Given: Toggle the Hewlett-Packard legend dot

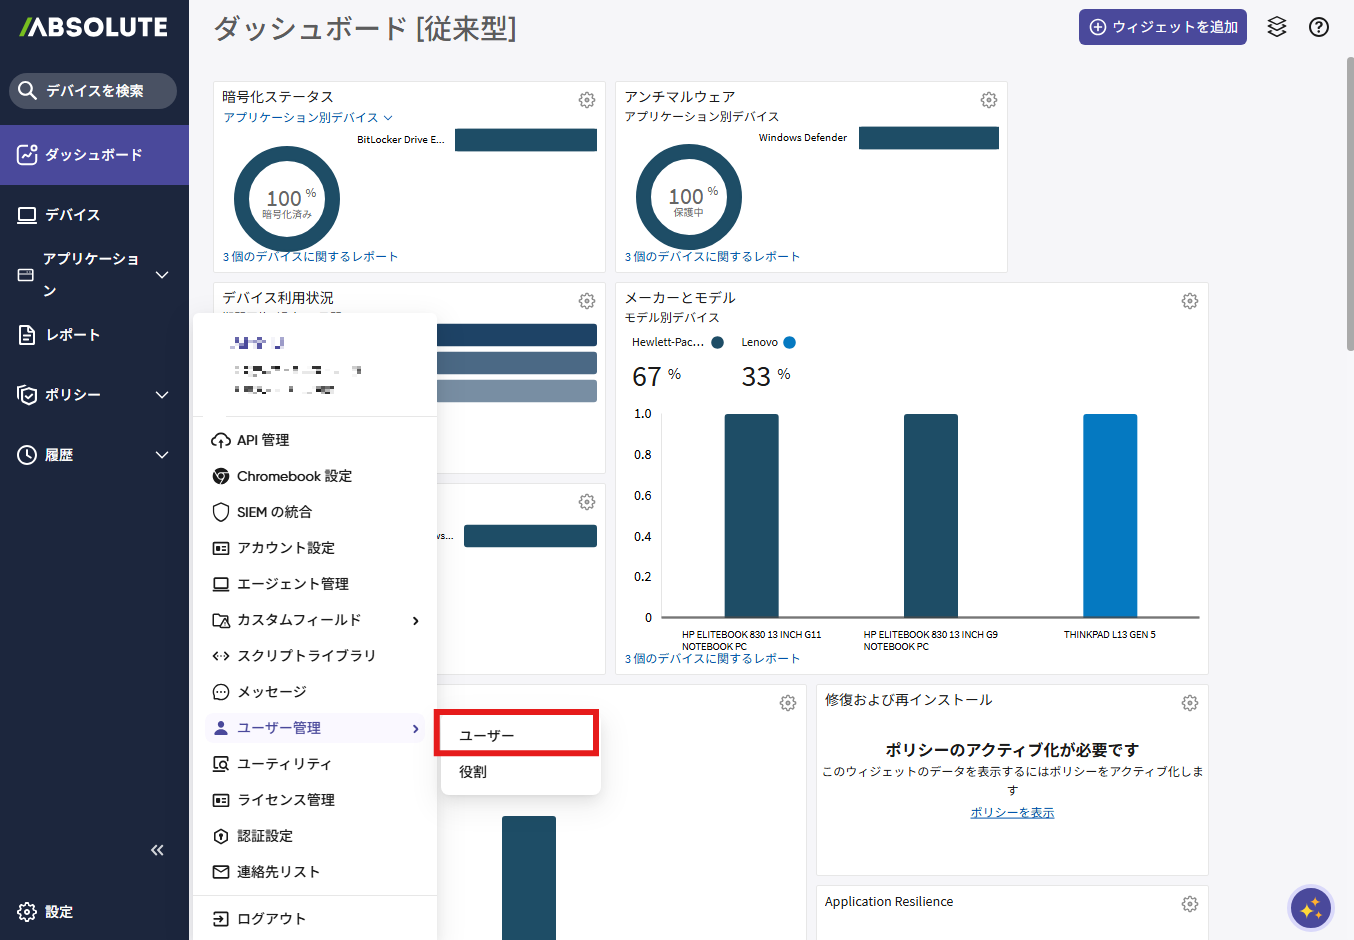Looking at the screenshot, I should coord(717,343).
